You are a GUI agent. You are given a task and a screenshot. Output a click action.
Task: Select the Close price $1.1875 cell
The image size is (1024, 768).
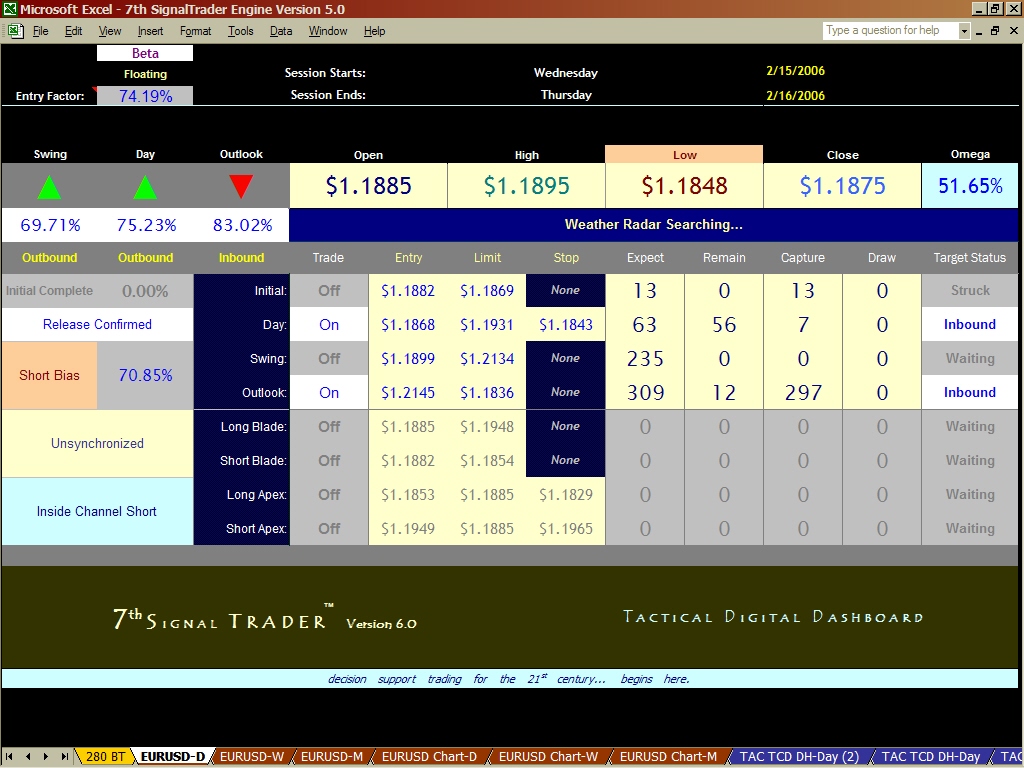pyautogui.click(x=842, y=185)
